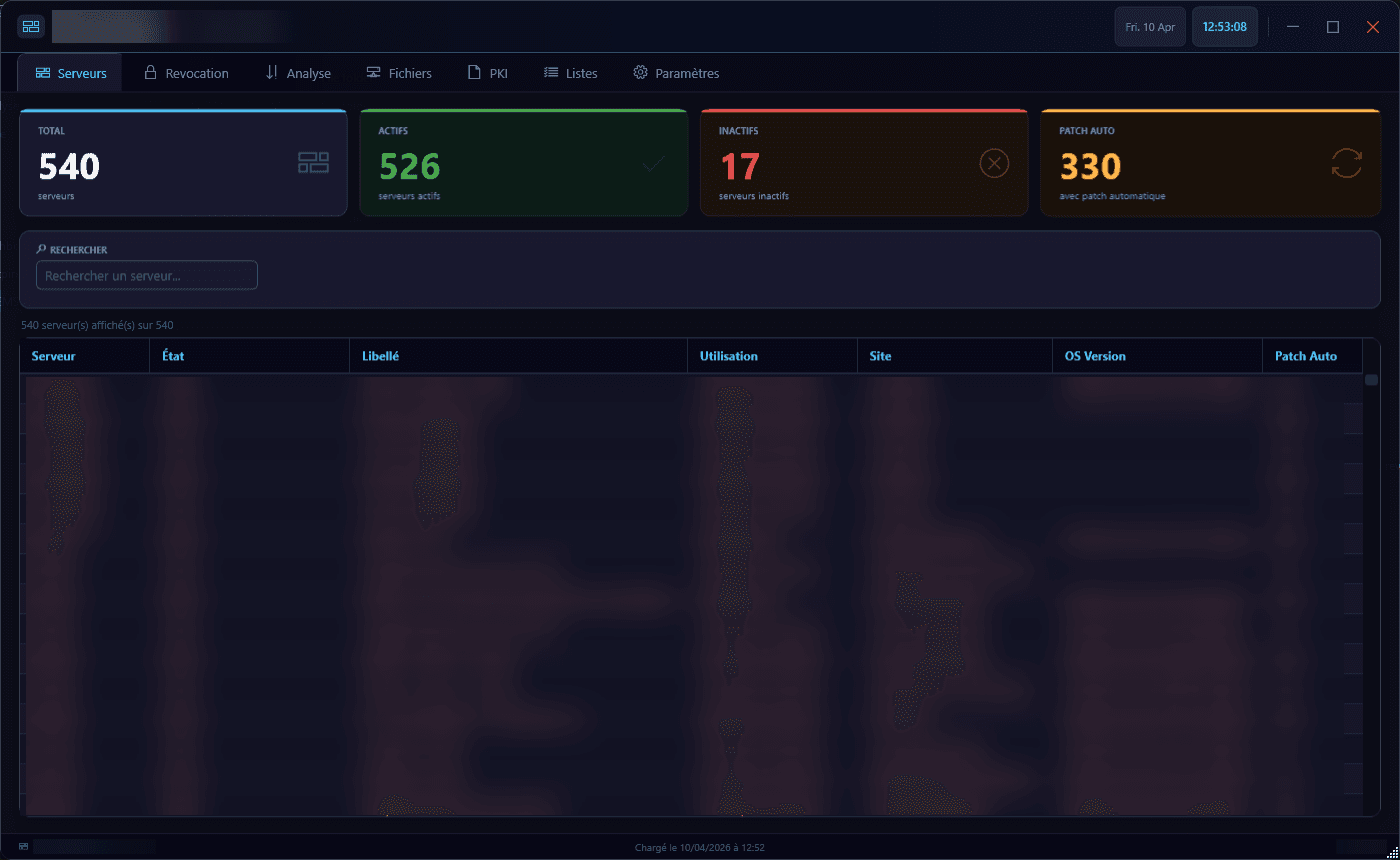Click the sync icon on the Patch Auto card
This screenshot has width=1400, height=860.
pos(1346,163)
